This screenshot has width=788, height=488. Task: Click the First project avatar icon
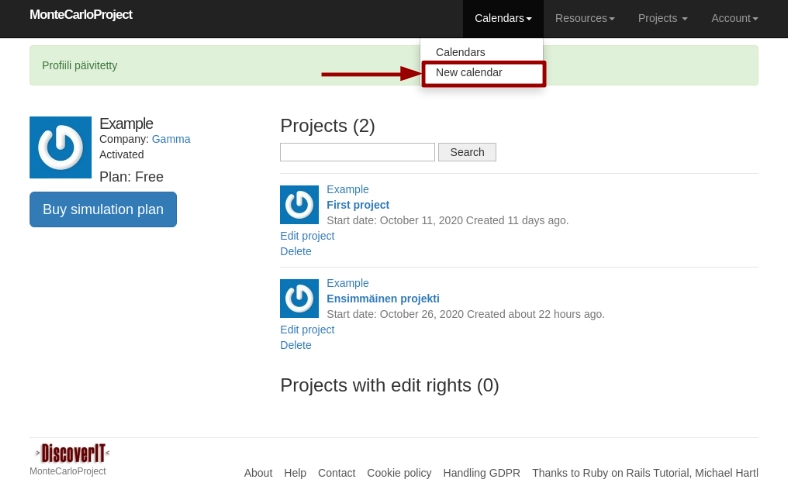[299, 204]
